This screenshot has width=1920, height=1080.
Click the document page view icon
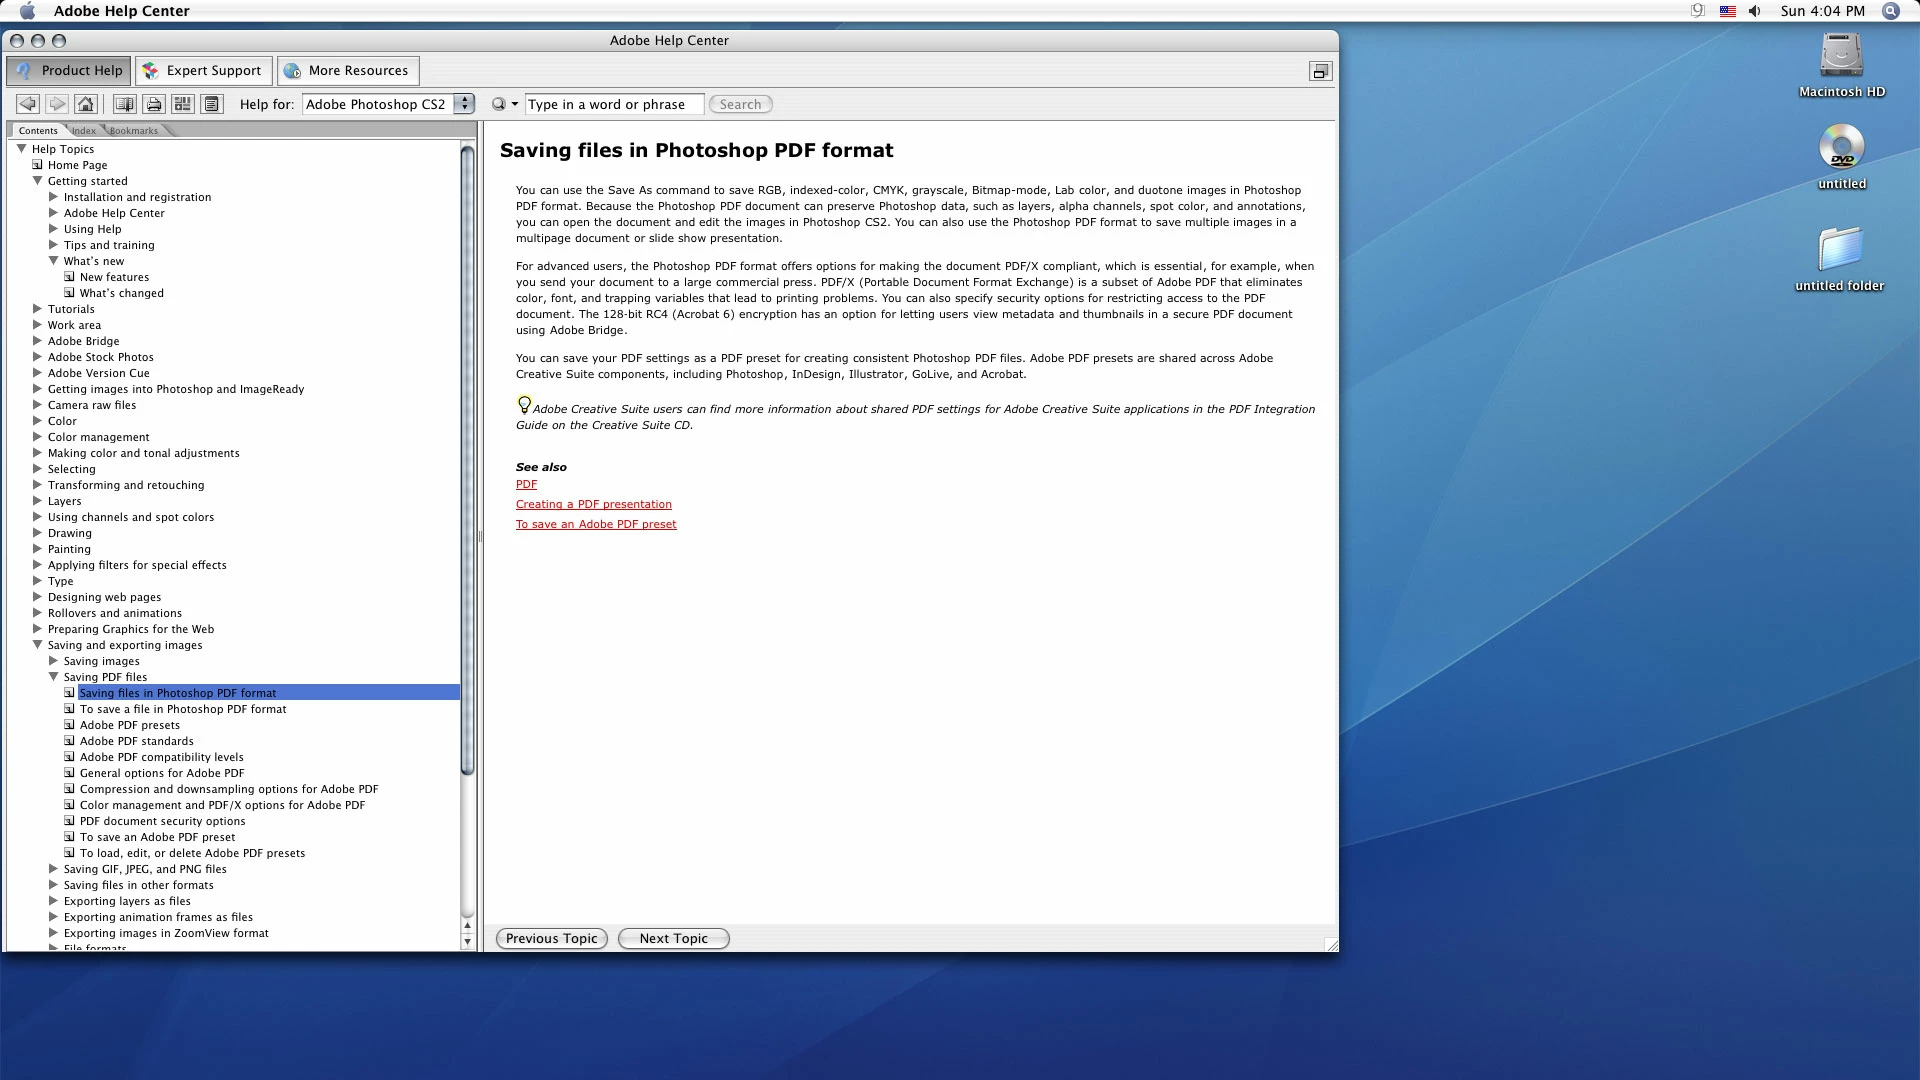[x=211, y=104]
